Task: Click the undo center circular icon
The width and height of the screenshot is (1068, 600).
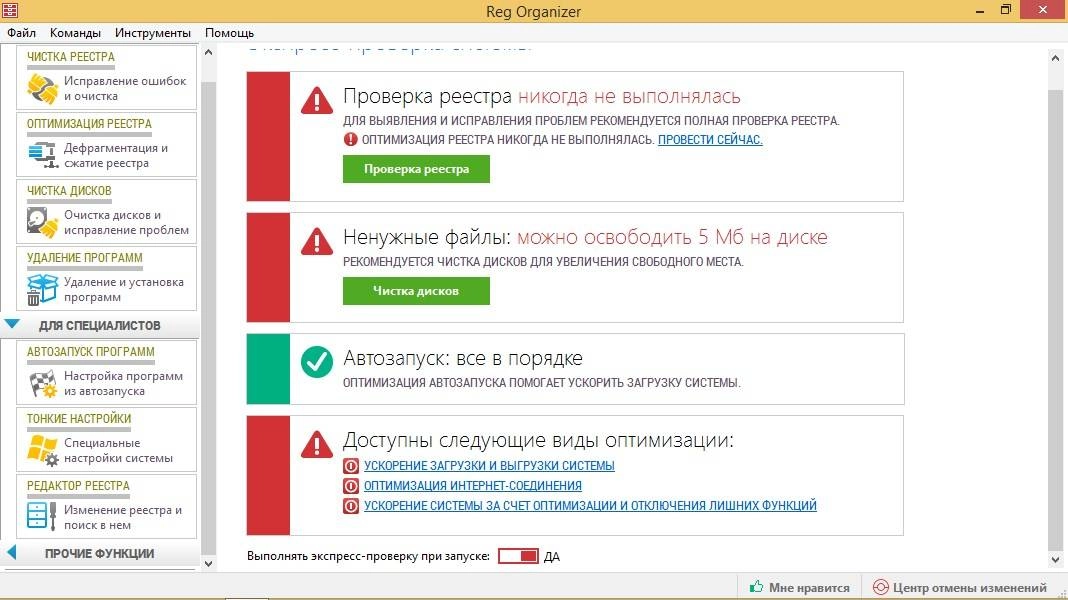Action: 880,587
